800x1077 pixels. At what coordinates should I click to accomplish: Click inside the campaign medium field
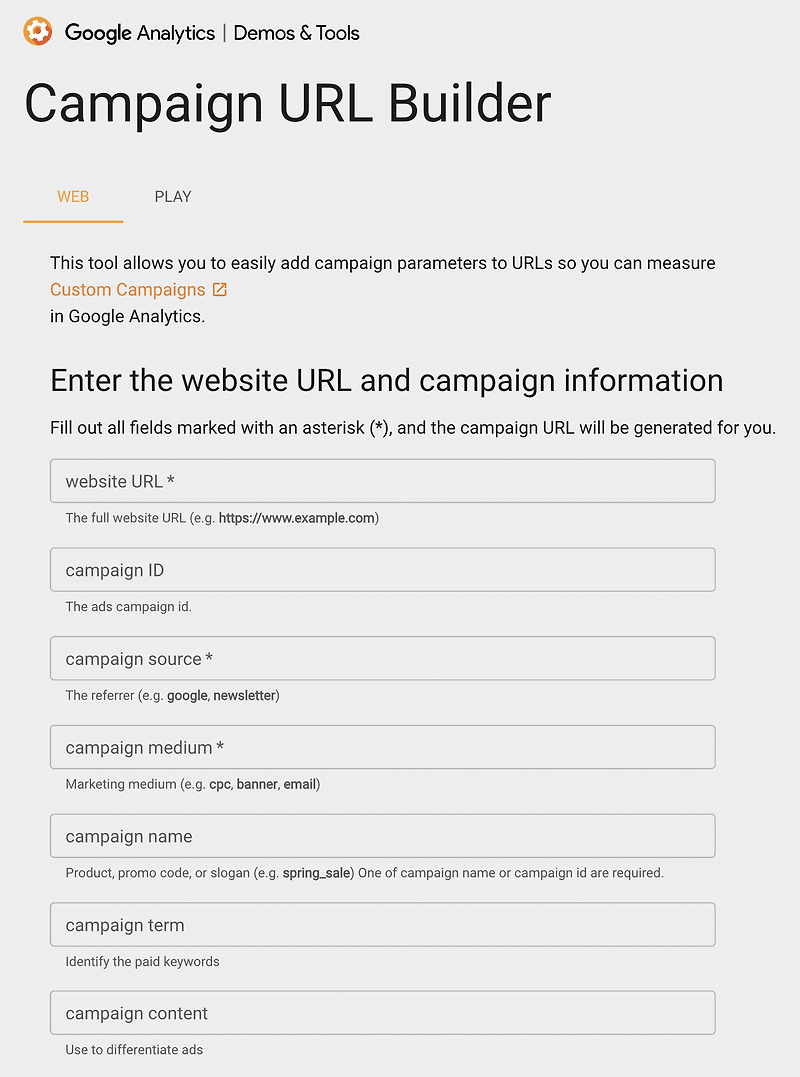click(x=383, y=747)
